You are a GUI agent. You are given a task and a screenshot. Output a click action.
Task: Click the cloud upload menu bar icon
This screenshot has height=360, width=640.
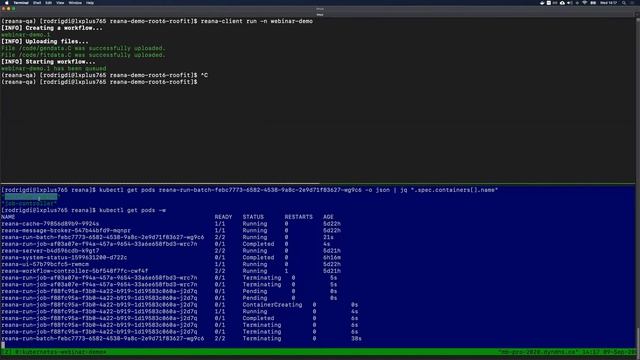[x=562, y=2]
